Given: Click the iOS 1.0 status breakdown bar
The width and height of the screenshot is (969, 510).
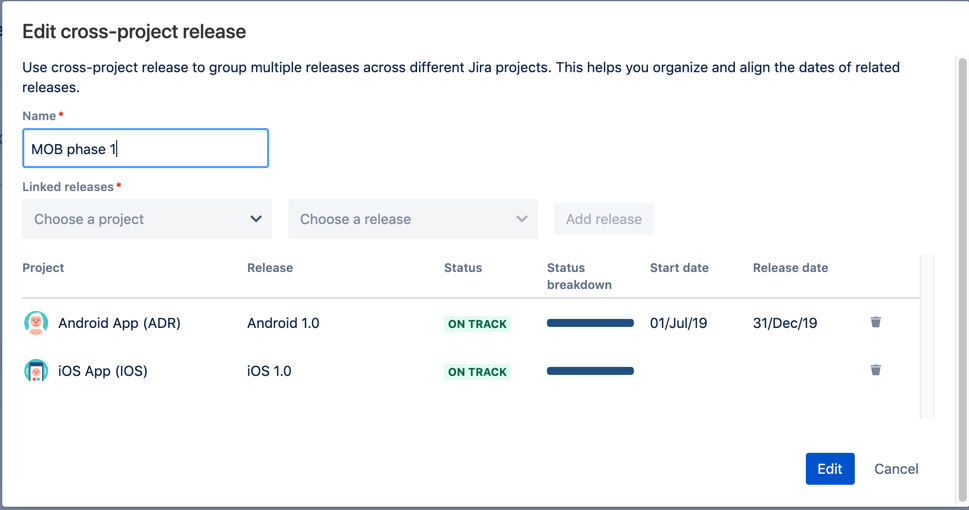Looking at the screenshot, I should (x=590, y=371).
